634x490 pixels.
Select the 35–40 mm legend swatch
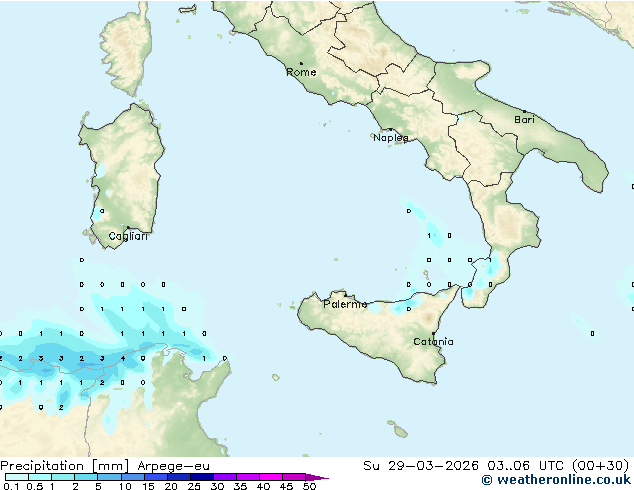pyautogui.click(x=247, y=477)
